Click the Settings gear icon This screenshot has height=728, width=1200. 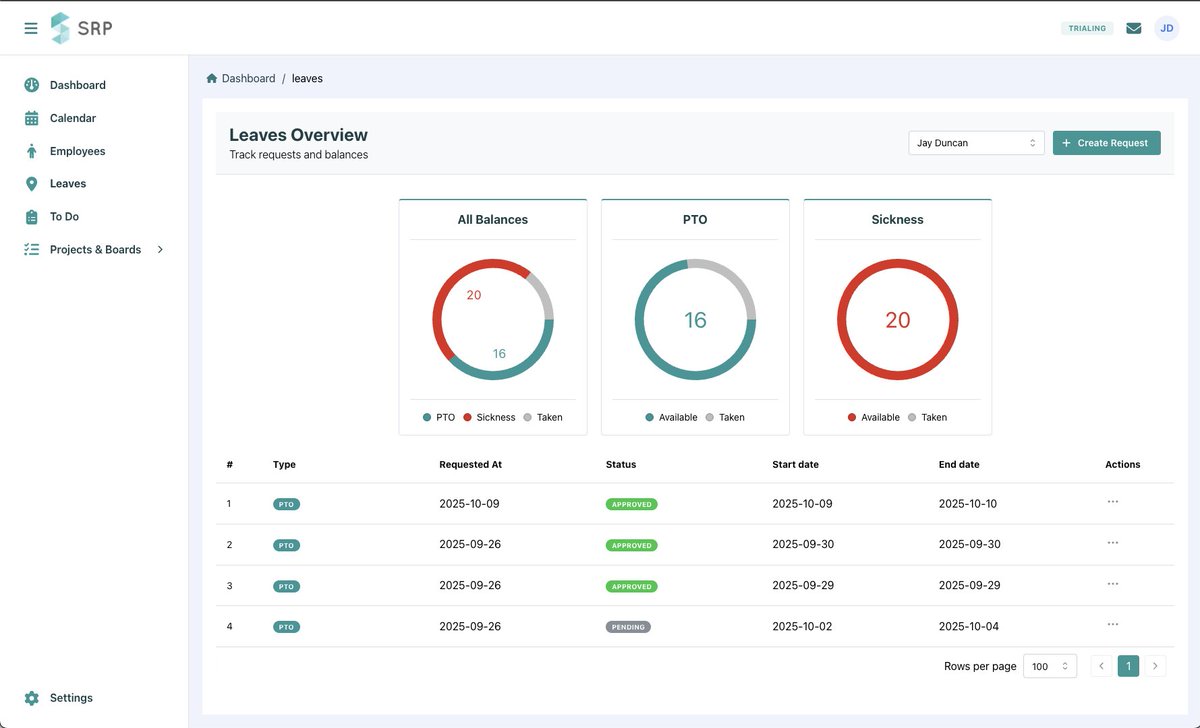tap(31, 698)
